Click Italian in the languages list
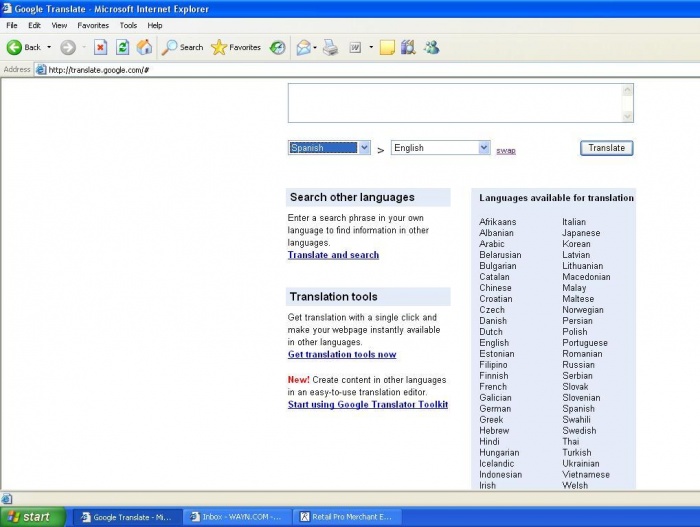The image size is (700, 527). [574, 222]
